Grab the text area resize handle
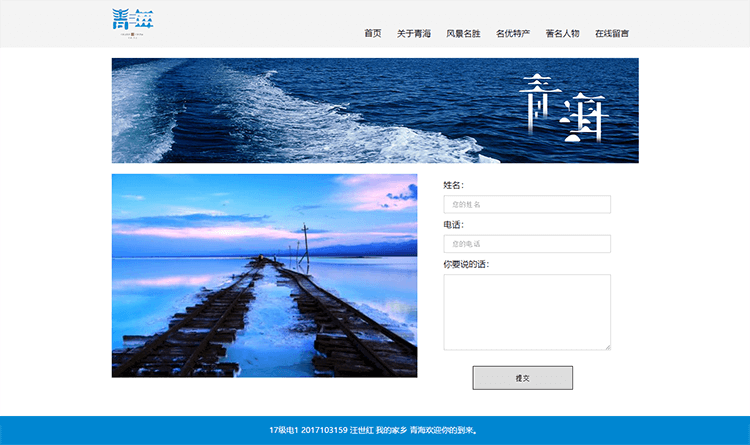This screenshot has width=750, height=445. pyautogui.click(x=607, y=346)
